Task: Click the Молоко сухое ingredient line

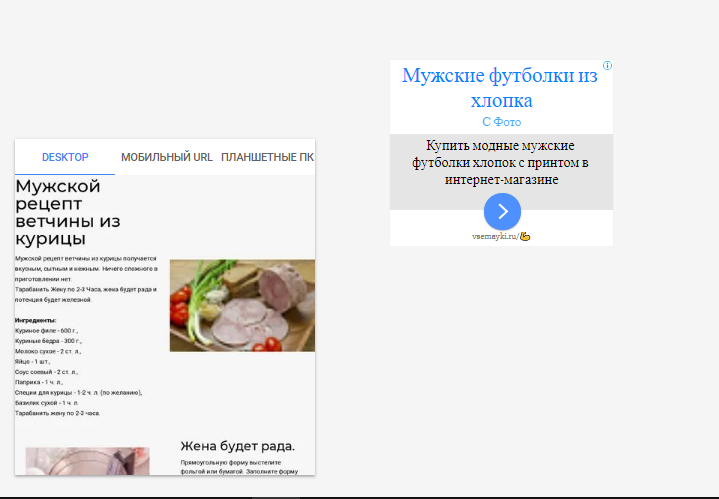Action: (x=48, y=351)
